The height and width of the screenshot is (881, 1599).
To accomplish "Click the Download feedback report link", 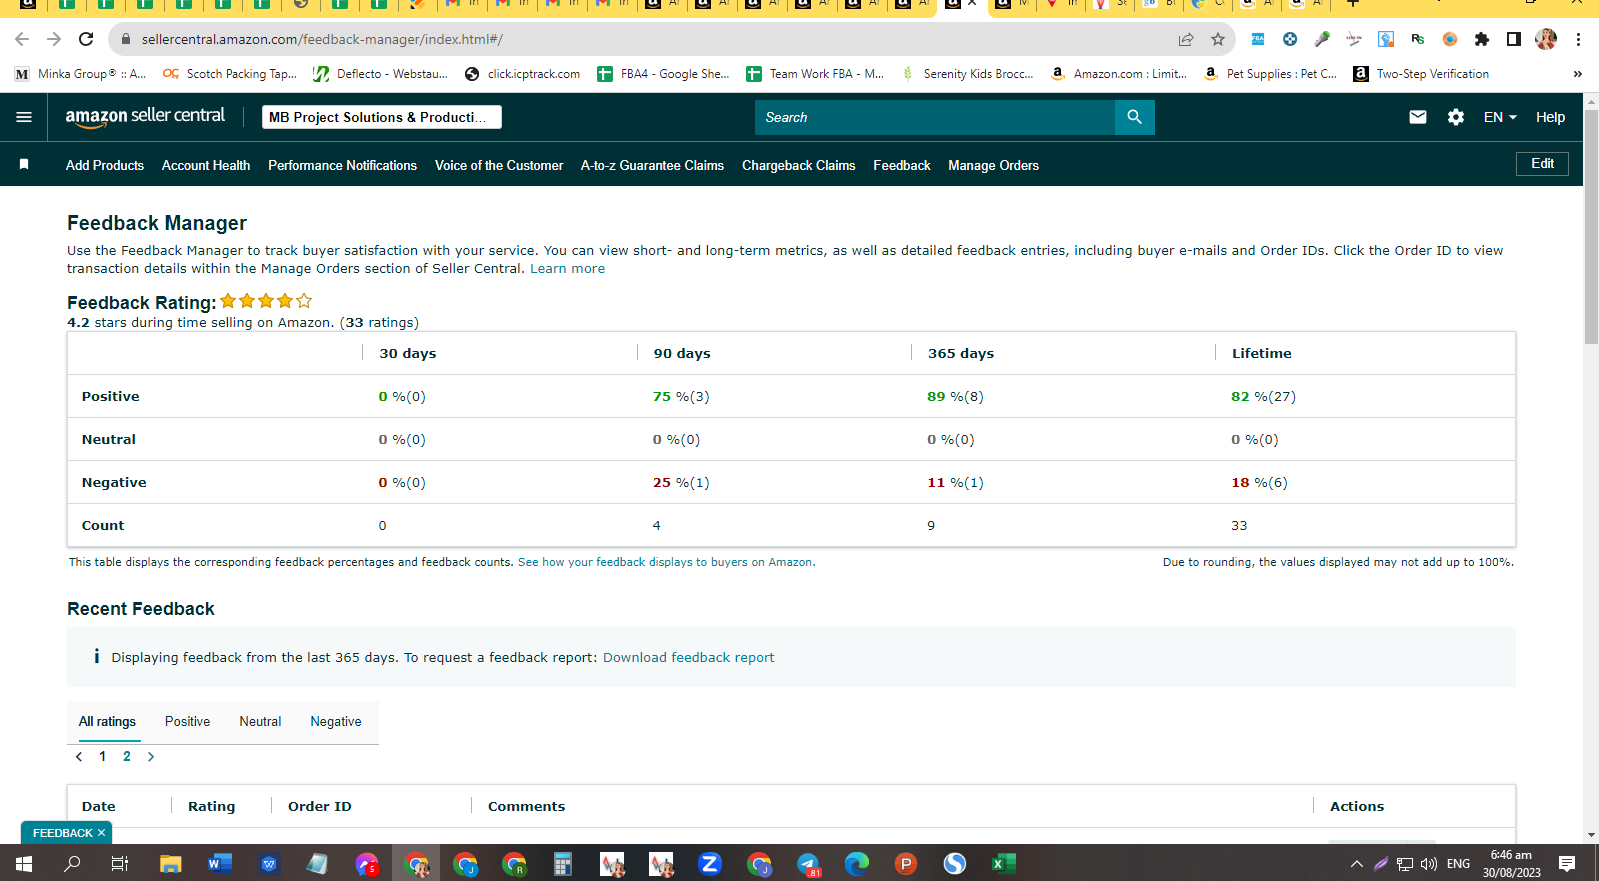I will tap(688, 657).
